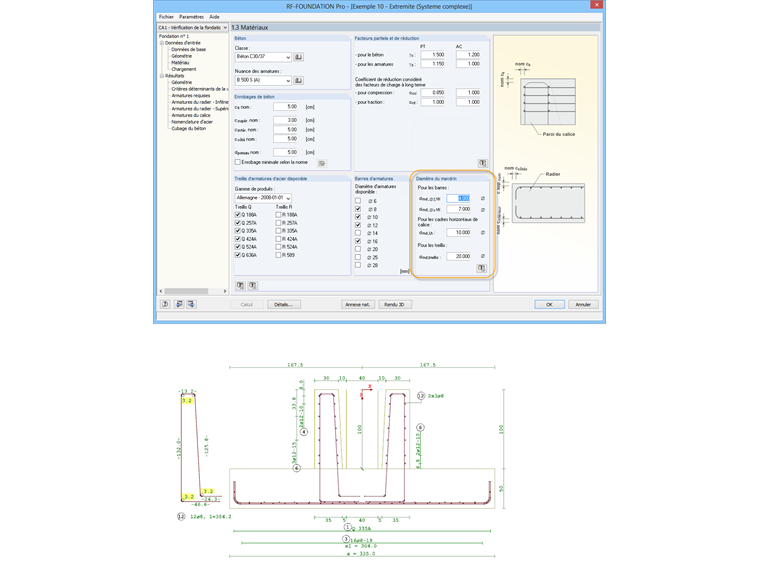The width and height of the screenshot is (760, 570).
Task: Click the help icon at bottom left
Action: tap(165, 304)
